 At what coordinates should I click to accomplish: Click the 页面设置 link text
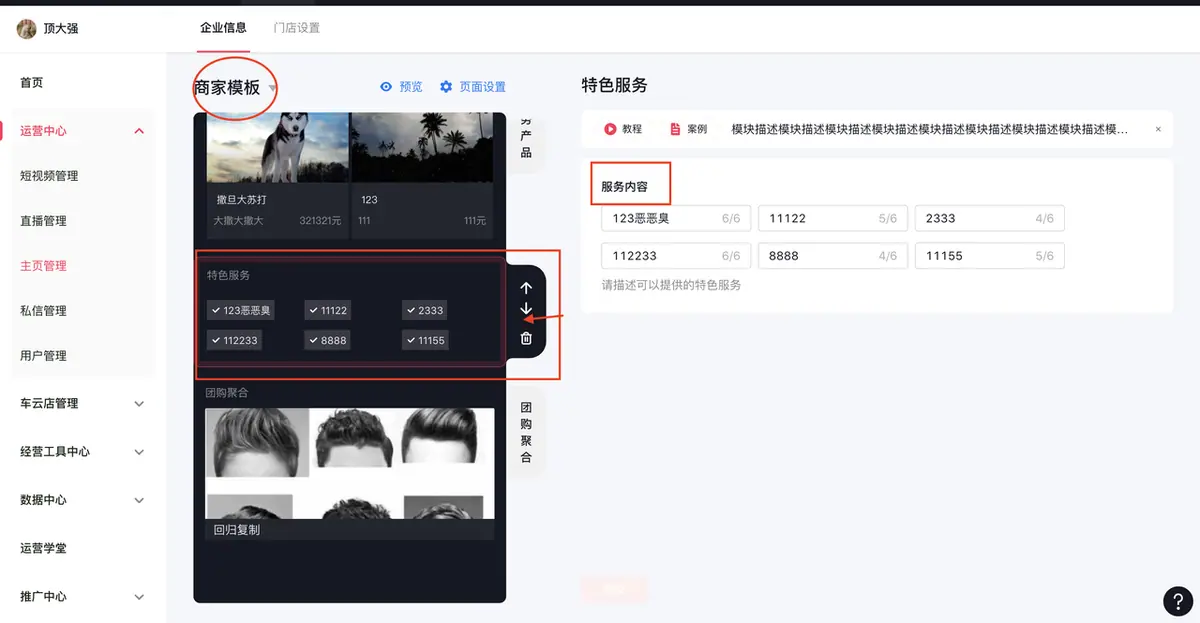[483, 87]
